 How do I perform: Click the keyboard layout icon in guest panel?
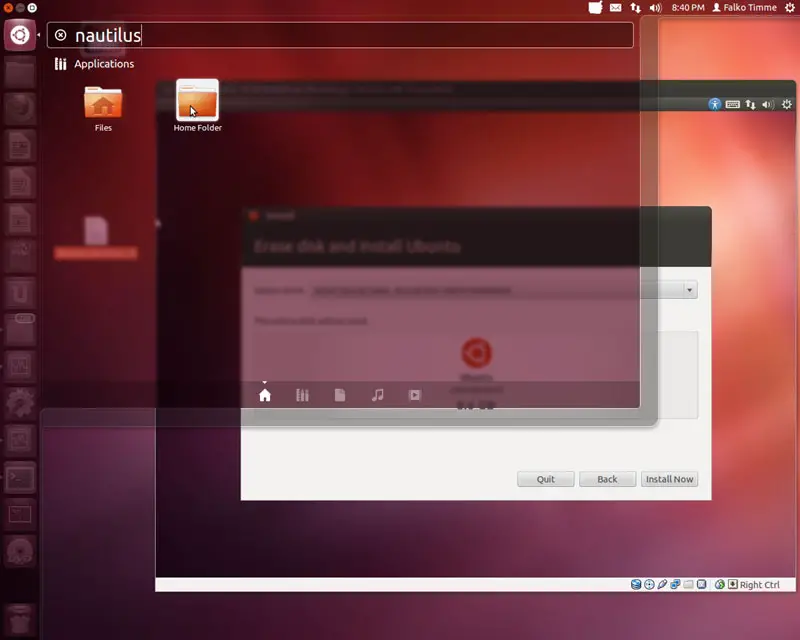tap(733, 105)
